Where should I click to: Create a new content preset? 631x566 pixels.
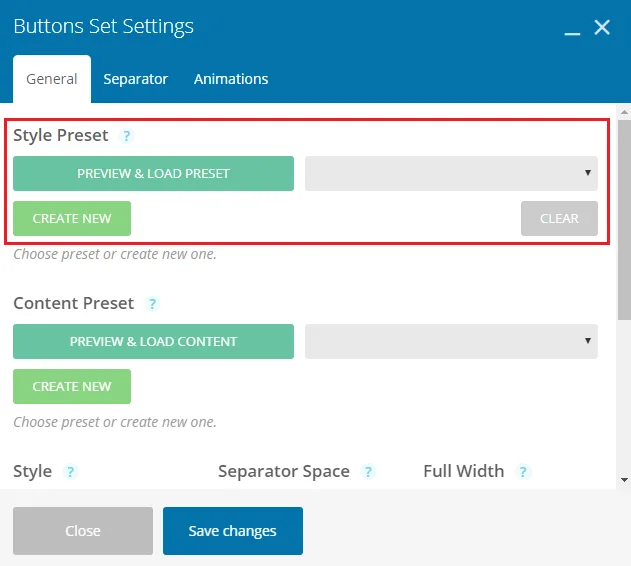click(72, 386)
